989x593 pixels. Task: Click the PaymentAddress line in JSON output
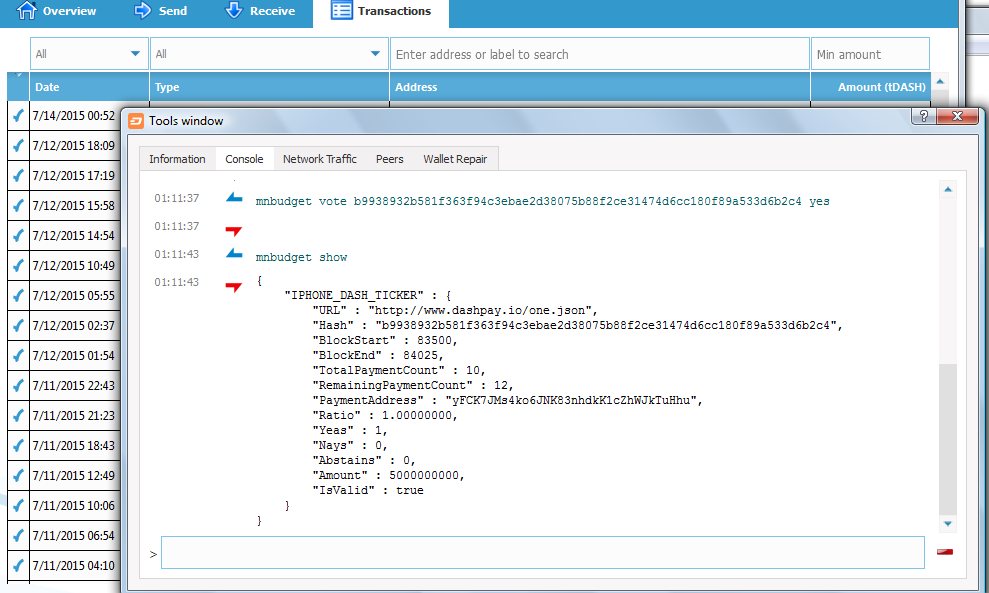tap(507, 401)
